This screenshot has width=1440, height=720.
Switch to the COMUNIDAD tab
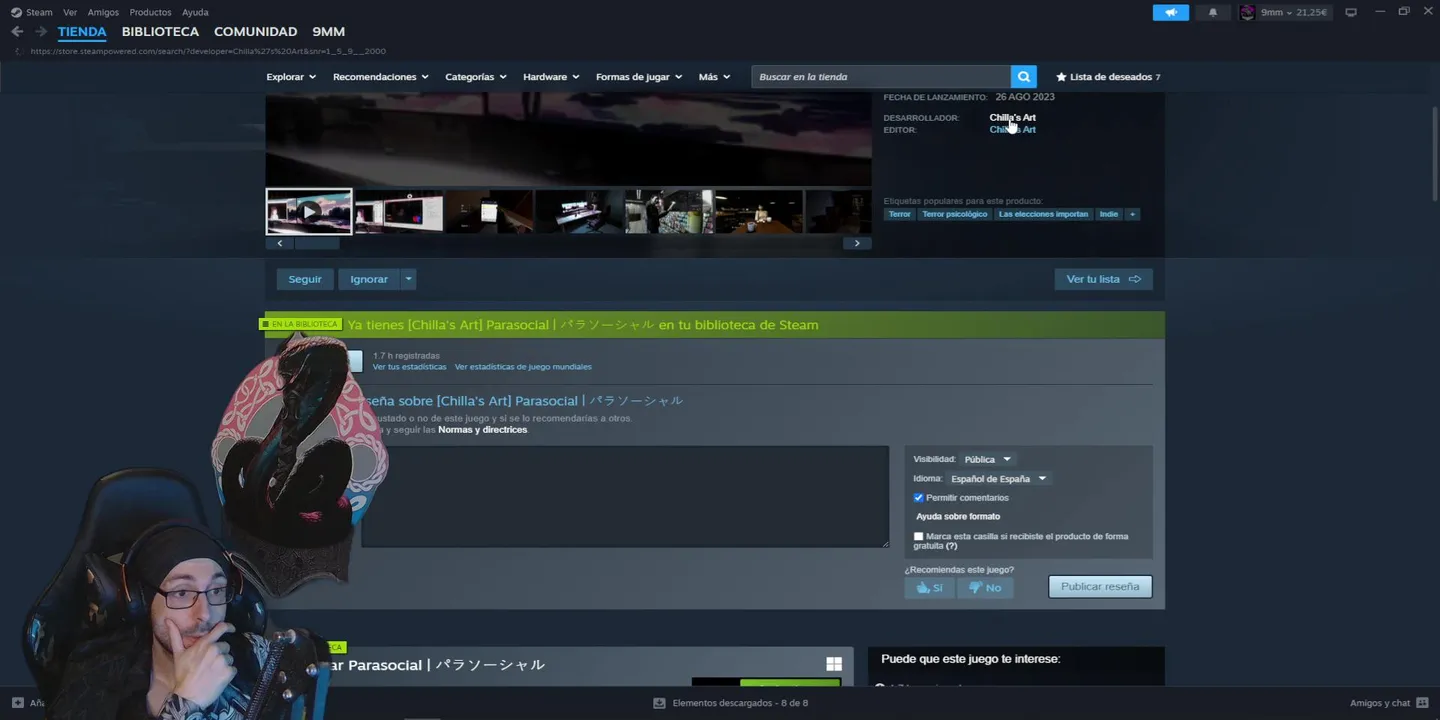pos(255,32)
